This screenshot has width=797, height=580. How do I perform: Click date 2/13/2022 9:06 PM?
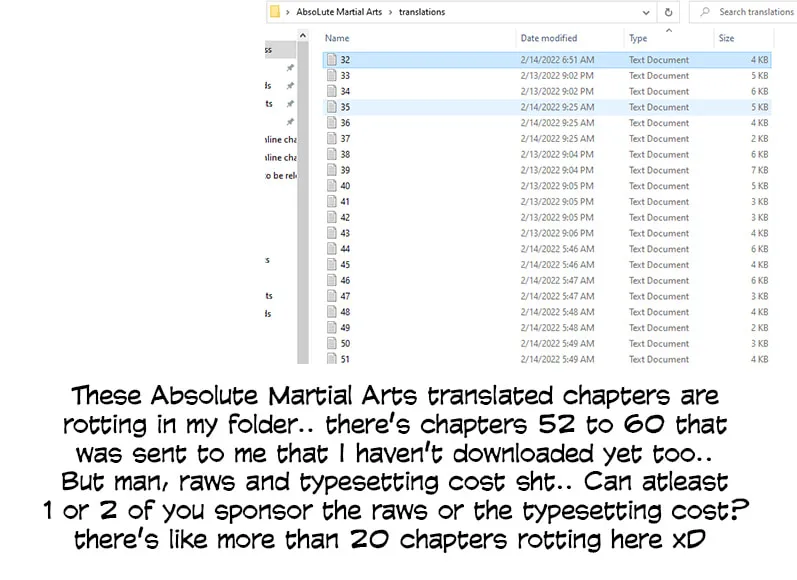(x=557, y=233)
